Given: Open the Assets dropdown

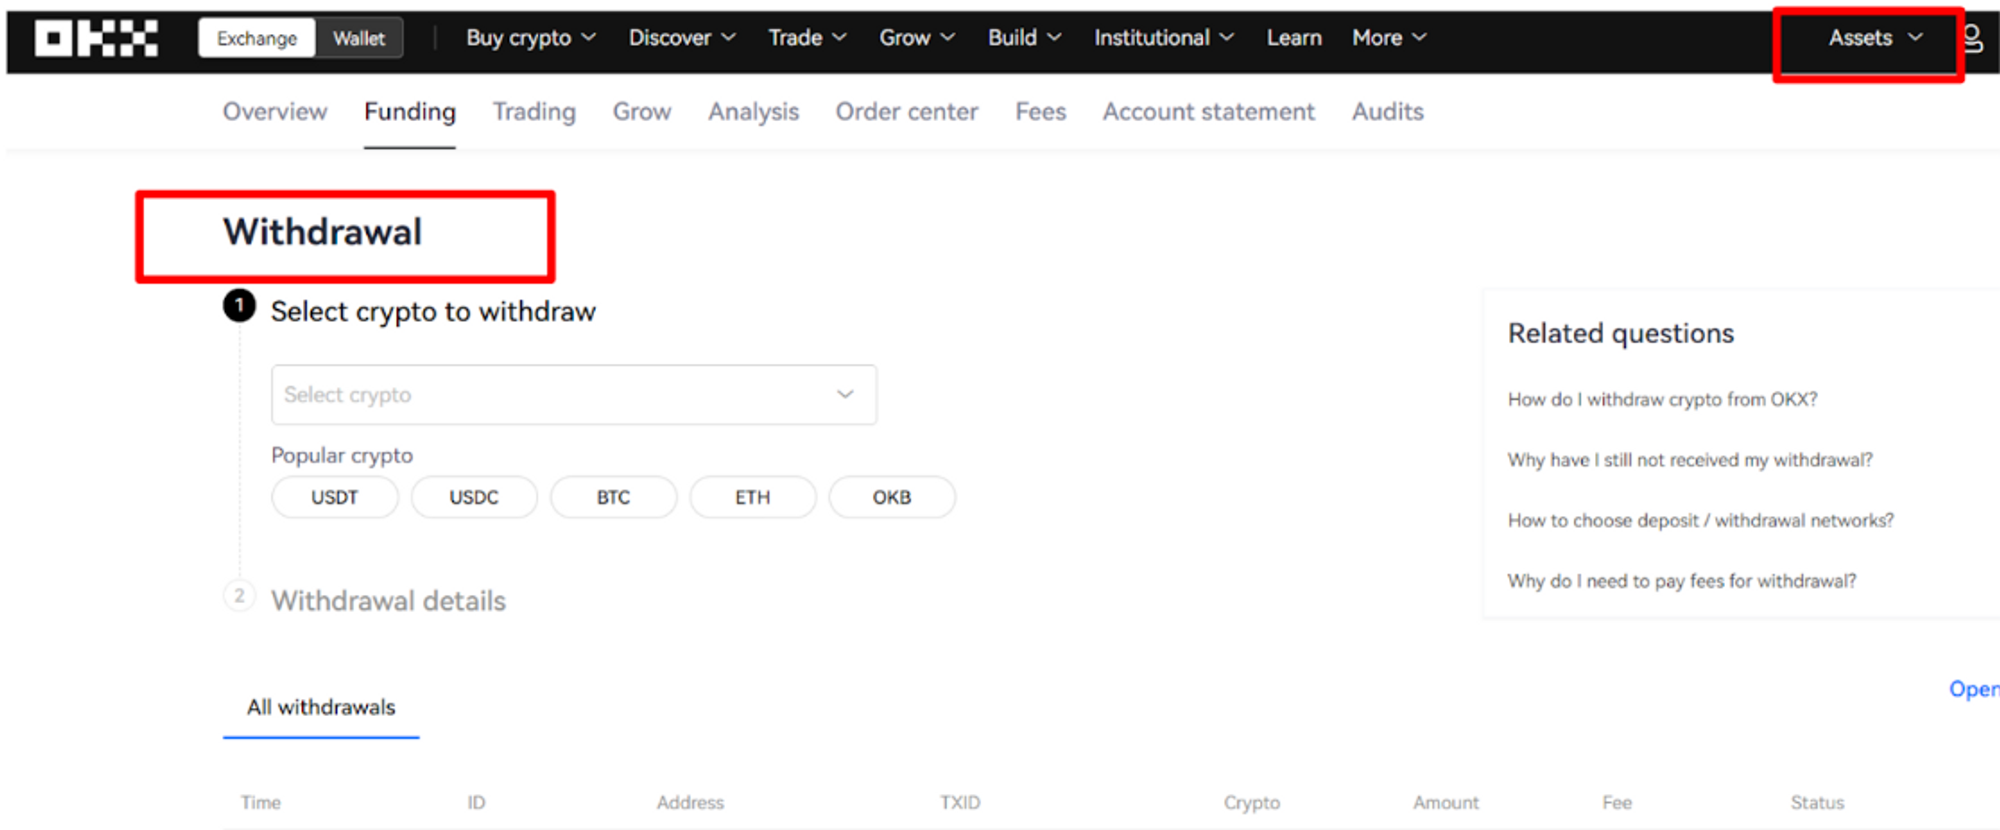Looking at the screenshot, I should pos(1874,38).
